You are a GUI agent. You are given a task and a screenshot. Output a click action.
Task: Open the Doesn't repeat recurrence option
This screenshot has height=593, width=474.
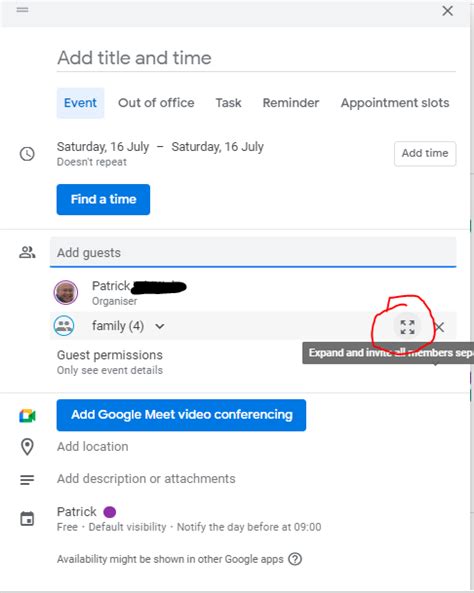(92, 162)
